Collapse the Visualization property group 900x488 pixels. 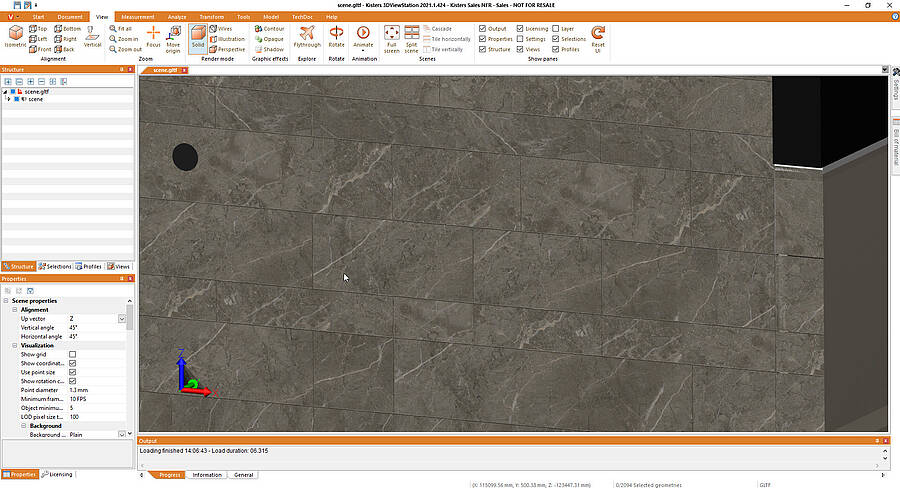15,345
